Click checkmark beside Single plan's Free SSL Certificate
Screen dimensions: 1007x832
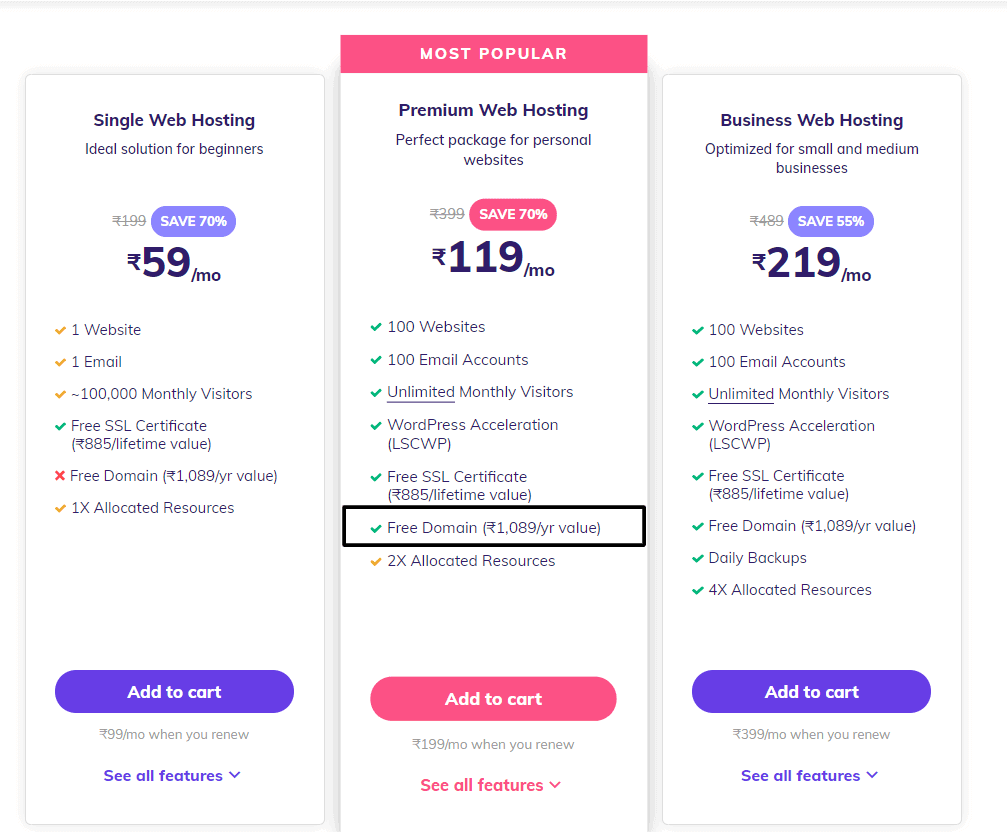[x=60, y=426]
